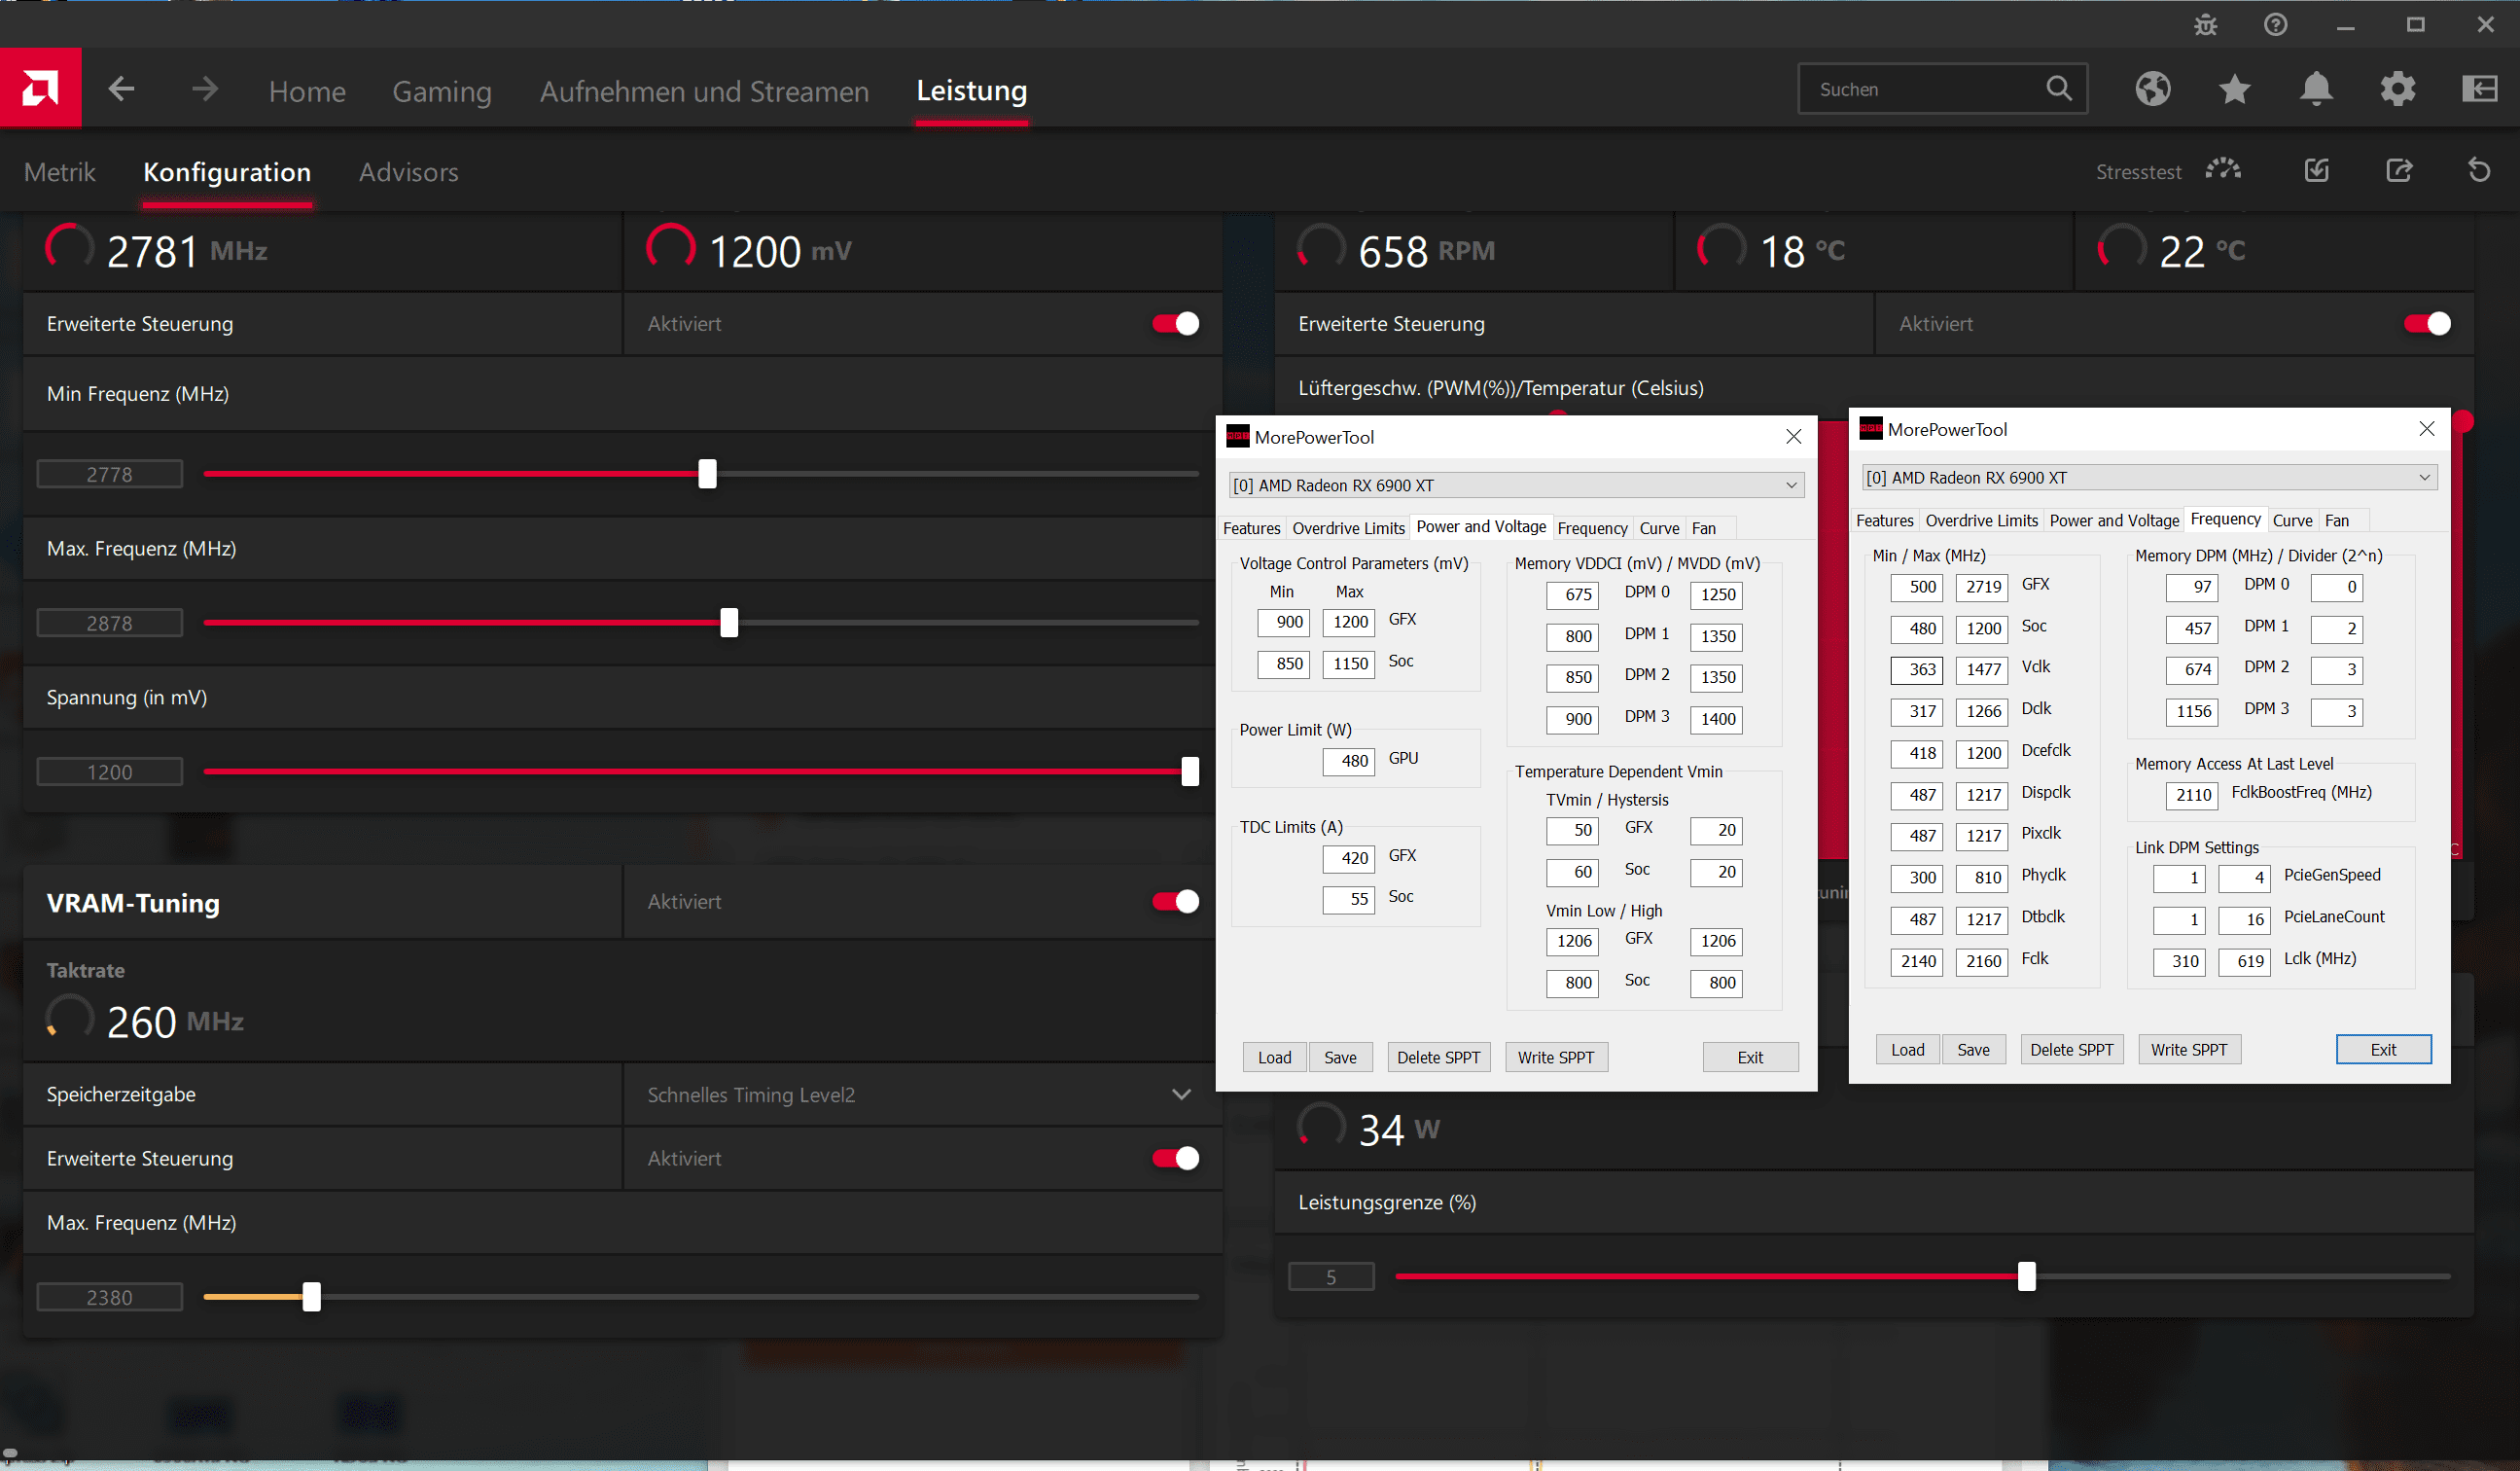Click the Power Limit GPU input field
Image resolution: width=2520 pixels, height=1471 pixels.
[1348, 761]
